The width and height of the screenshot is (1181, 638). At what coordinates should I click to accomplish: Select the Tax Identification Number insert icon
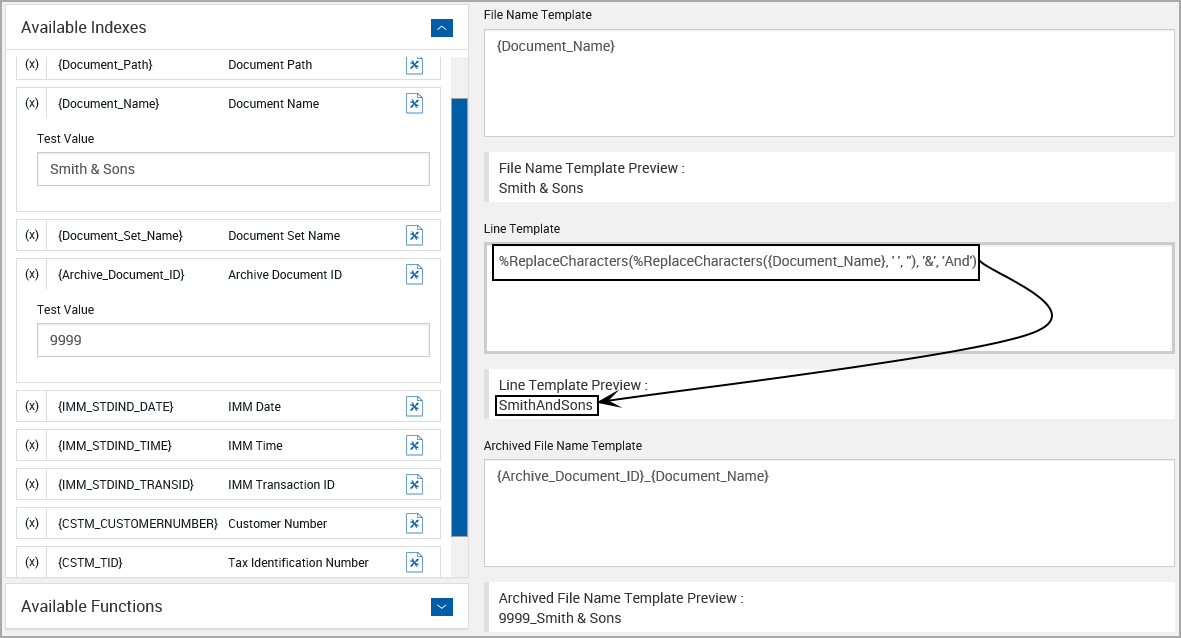coord(414,562)
